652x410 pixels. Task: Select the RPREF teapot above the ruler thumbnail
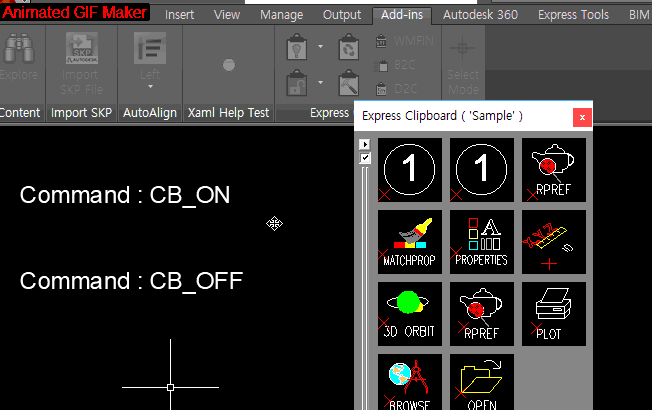[x=554, y=170]
